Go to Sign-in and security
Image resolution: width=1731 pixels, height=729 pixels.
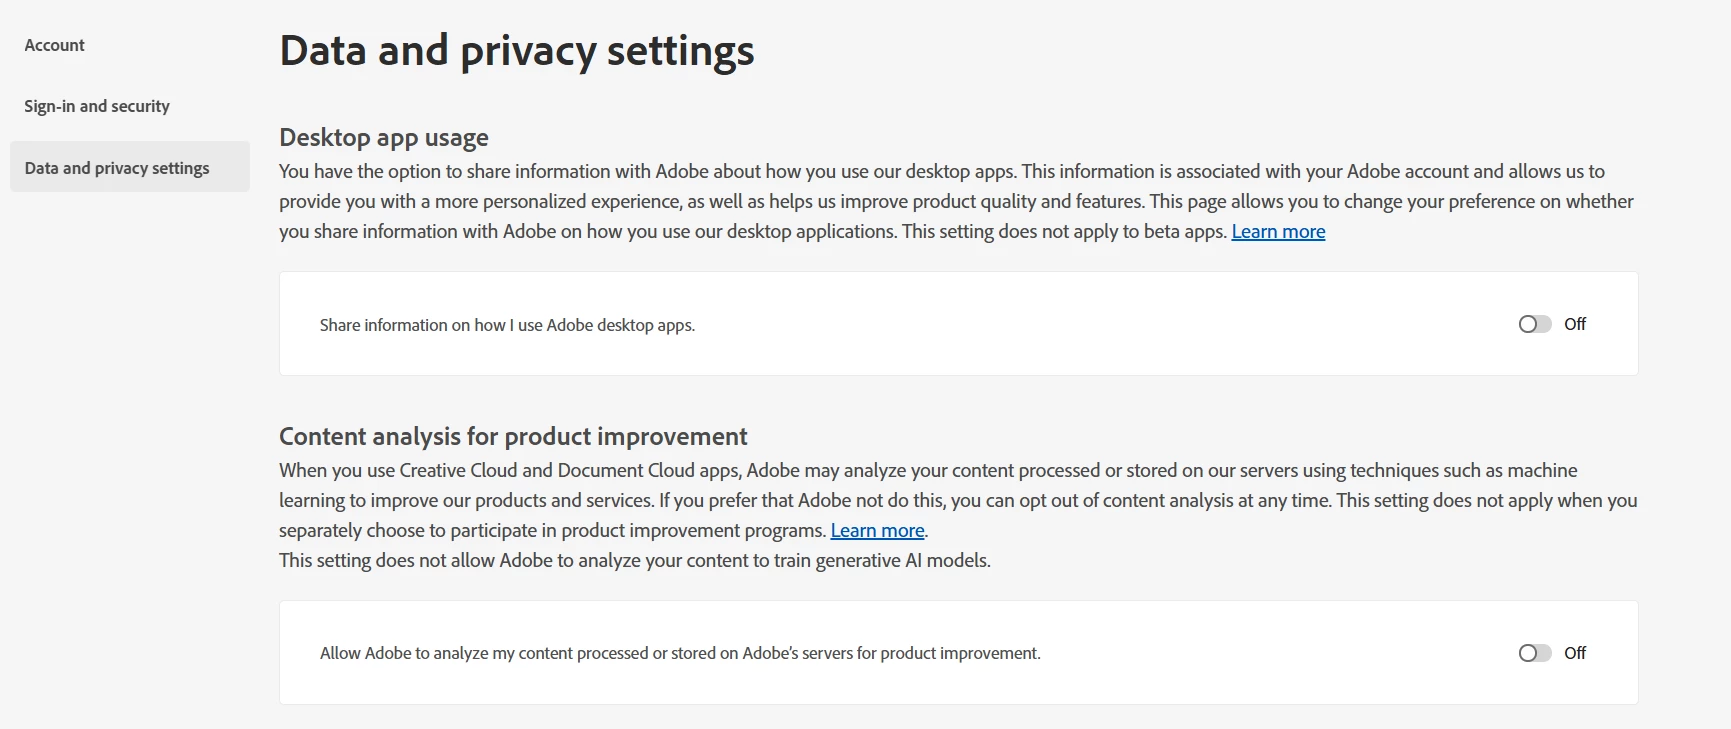click(x=97, y=106)
